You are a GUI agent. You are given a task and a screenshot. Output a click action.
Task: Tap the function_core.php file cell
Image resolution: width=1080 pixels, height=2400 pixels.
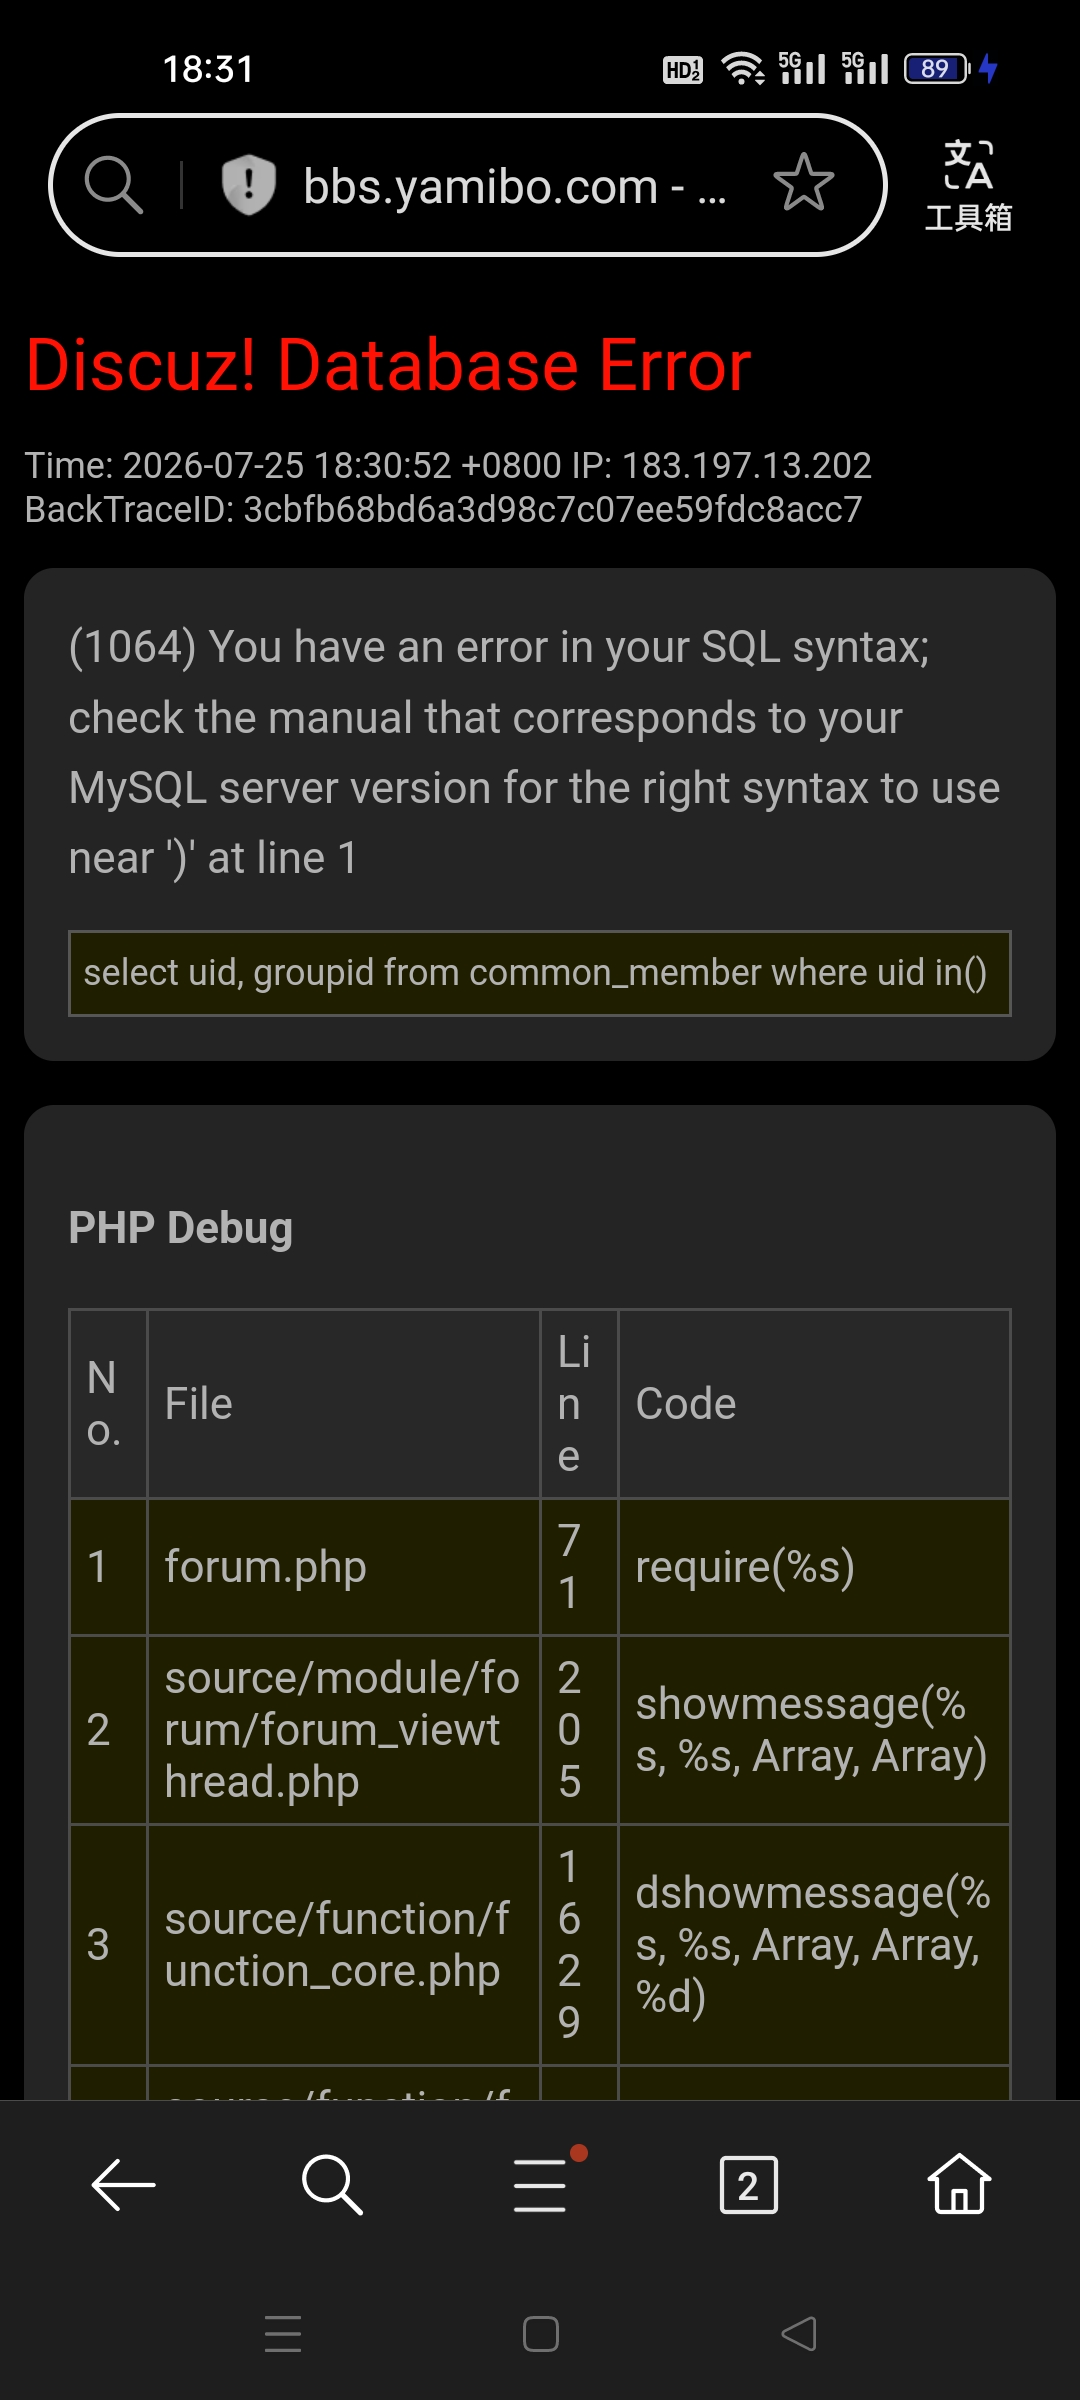tap(344, 1945)
